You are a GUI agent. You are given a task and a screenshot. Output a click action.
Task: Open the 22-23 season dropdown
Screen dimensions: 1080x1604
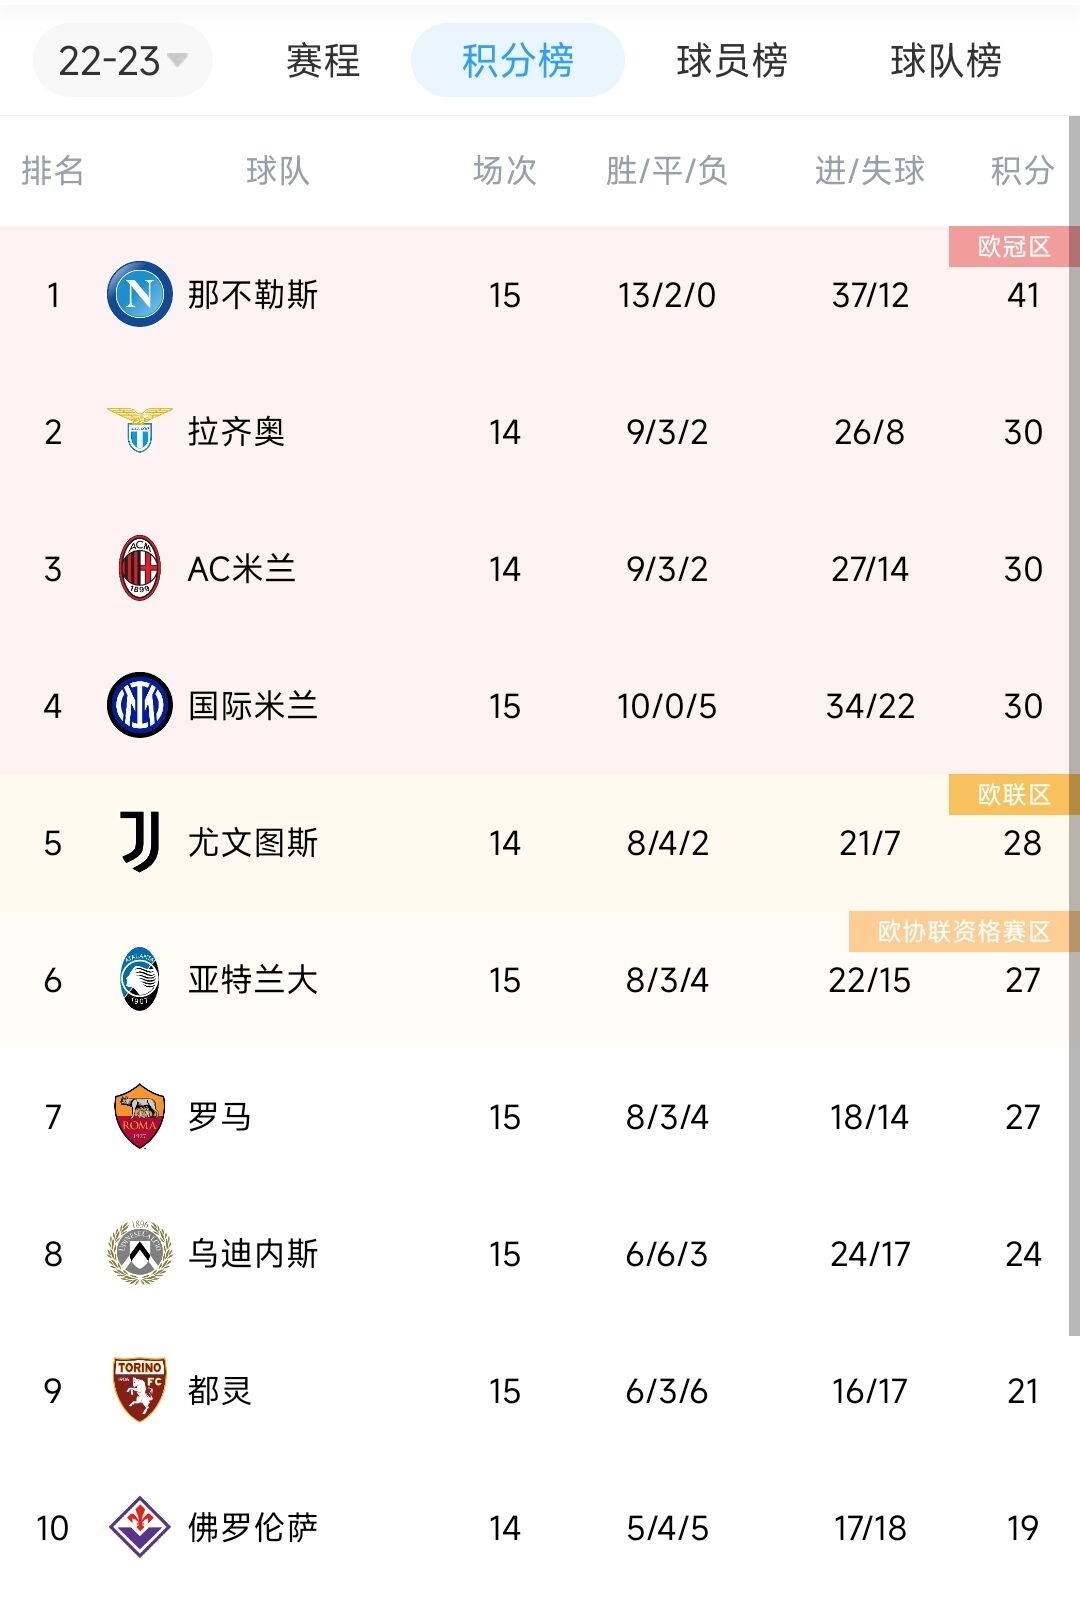[x=122, y=61]
